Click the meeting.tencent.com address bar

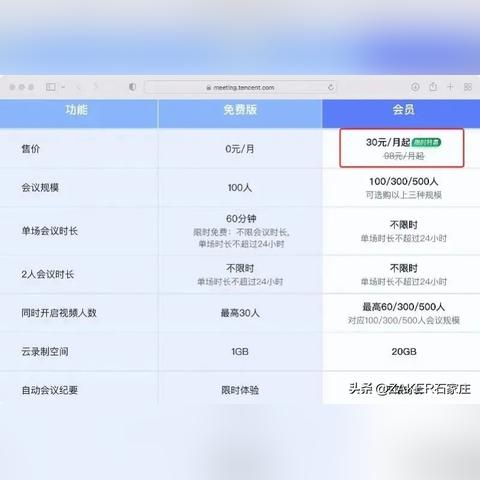240,87
